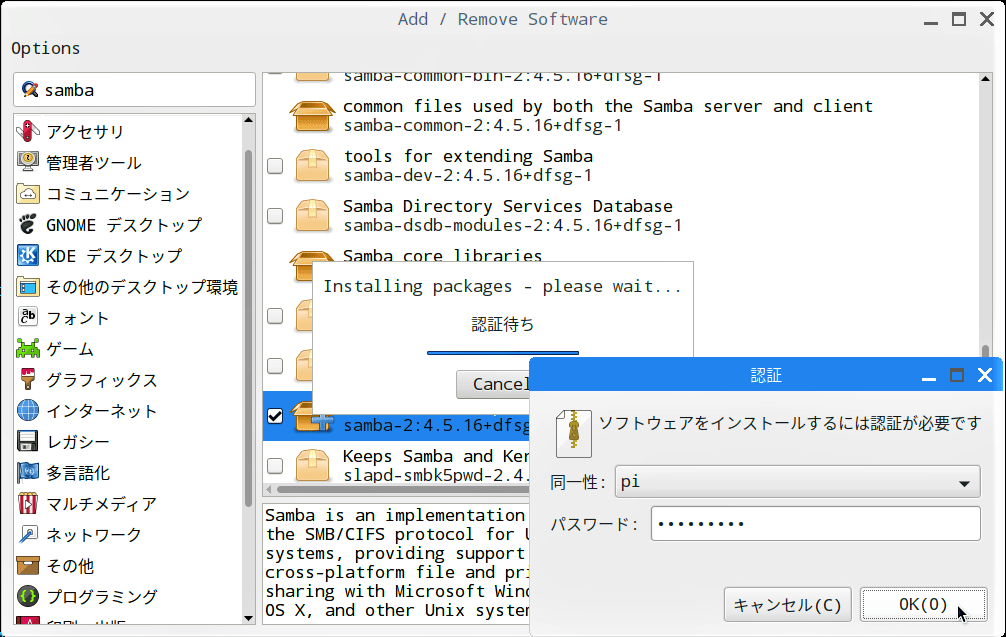Open the Options menu
This screenshot has width=1006, height=637.
(46, 48)
